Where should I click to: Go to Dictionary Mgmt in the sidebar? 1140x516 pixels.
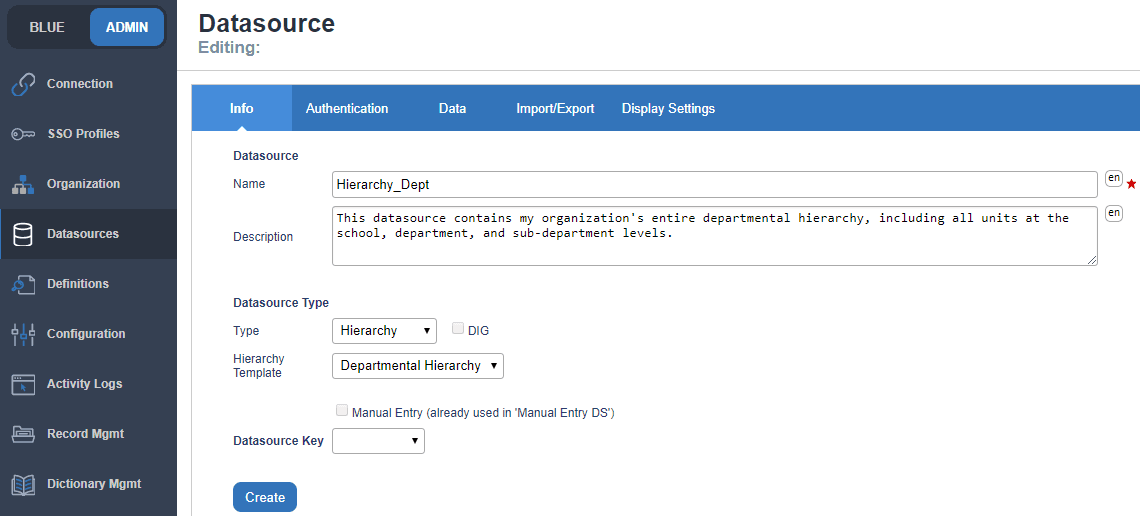tap(88, 485)
